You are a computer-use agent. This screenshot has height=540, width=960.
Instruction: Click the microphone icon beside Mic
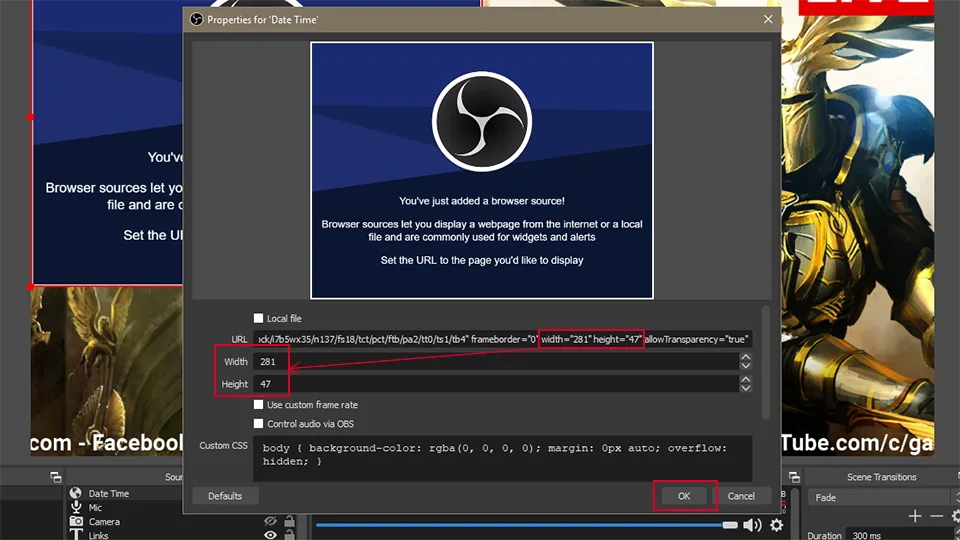pos(76,507)
